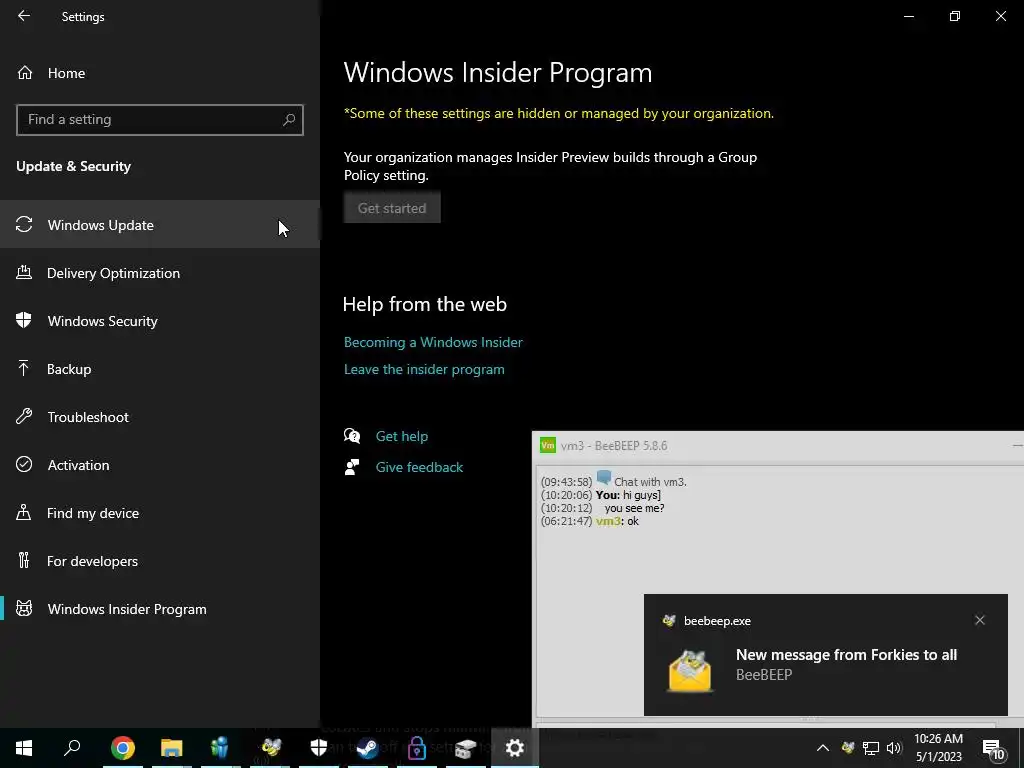The image size is (1024, 768).
Task: Open For developers settings
Action: tap(159, 561)
